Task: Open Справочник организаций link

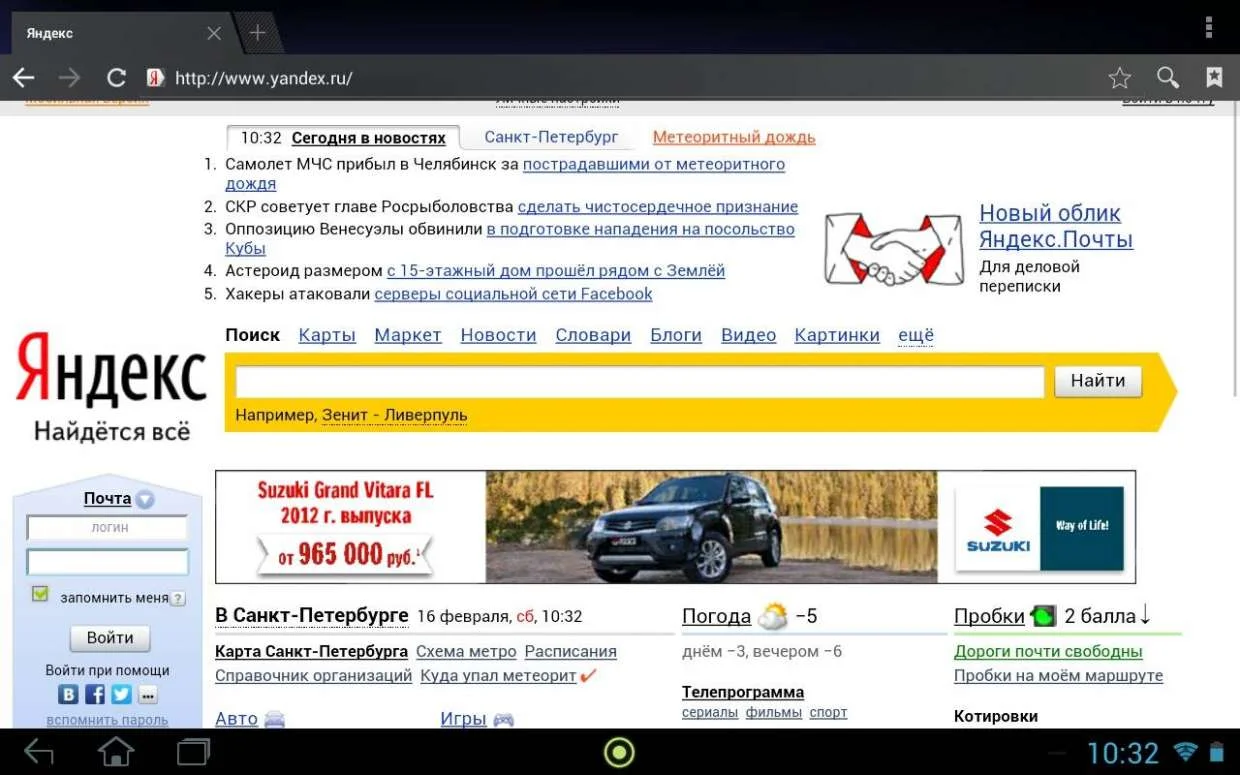Action: tap(314, 676)
